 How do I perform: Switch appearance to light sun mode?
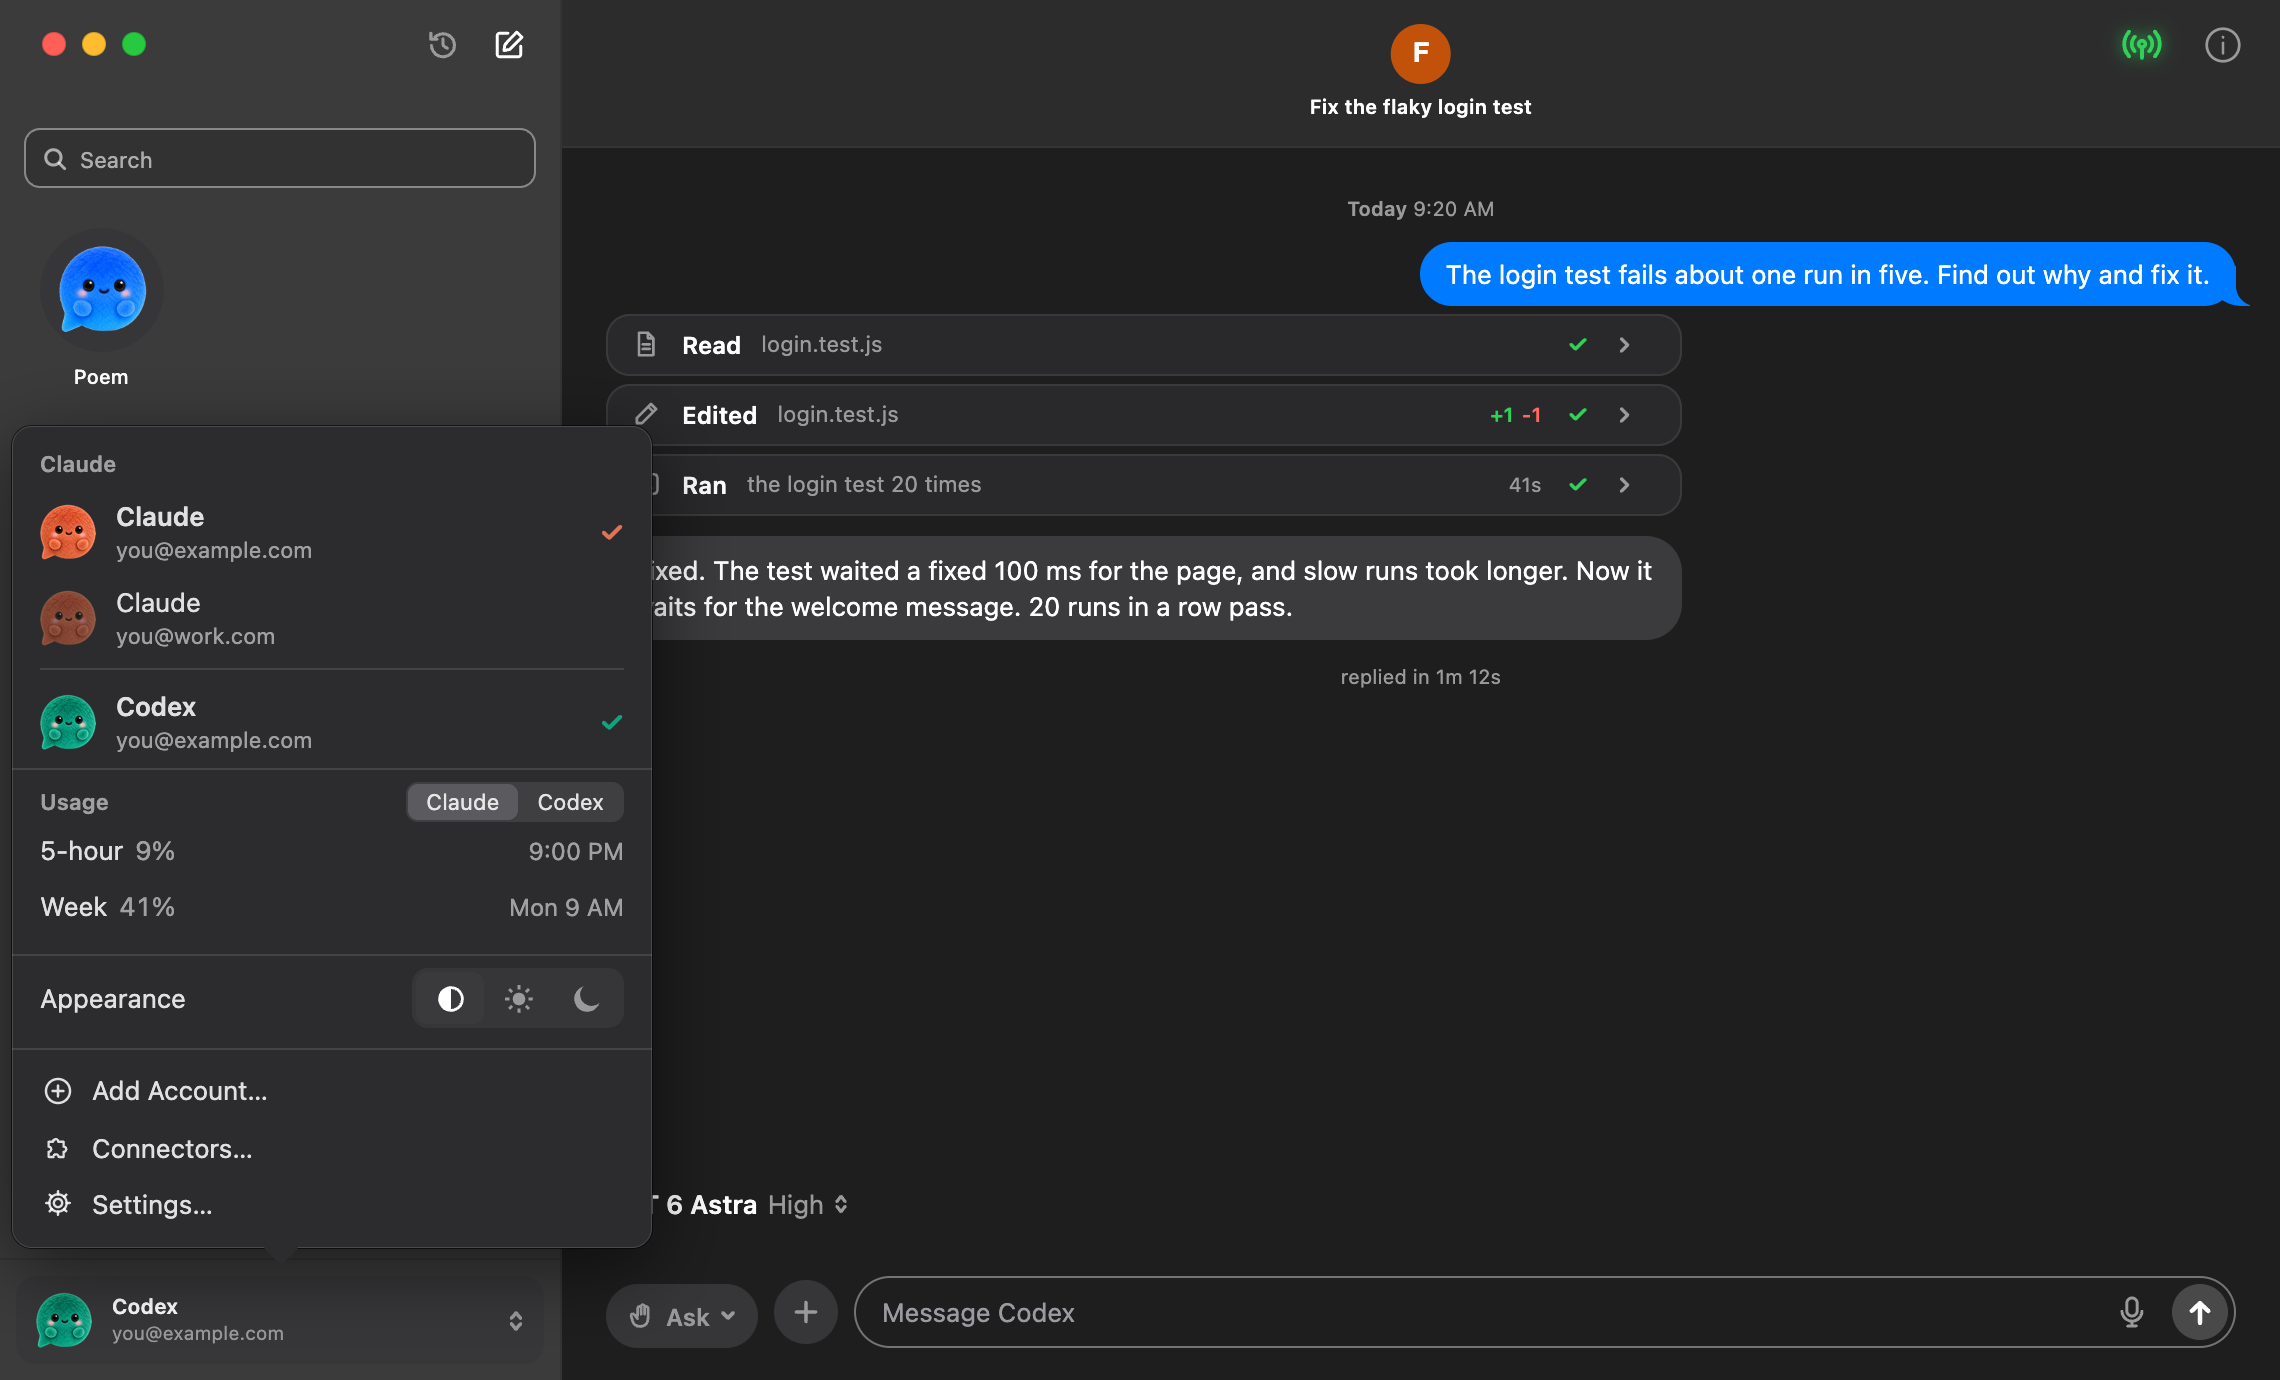pyautogui.click(x=518, y=998)
